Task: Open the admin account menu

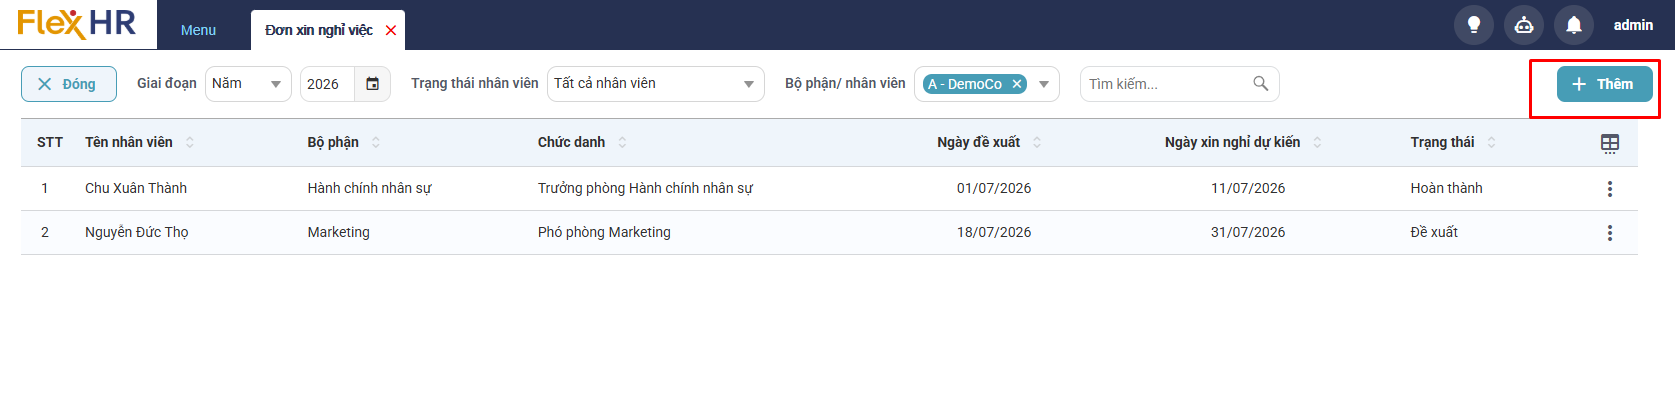Action: click(x=1633, y=25)
